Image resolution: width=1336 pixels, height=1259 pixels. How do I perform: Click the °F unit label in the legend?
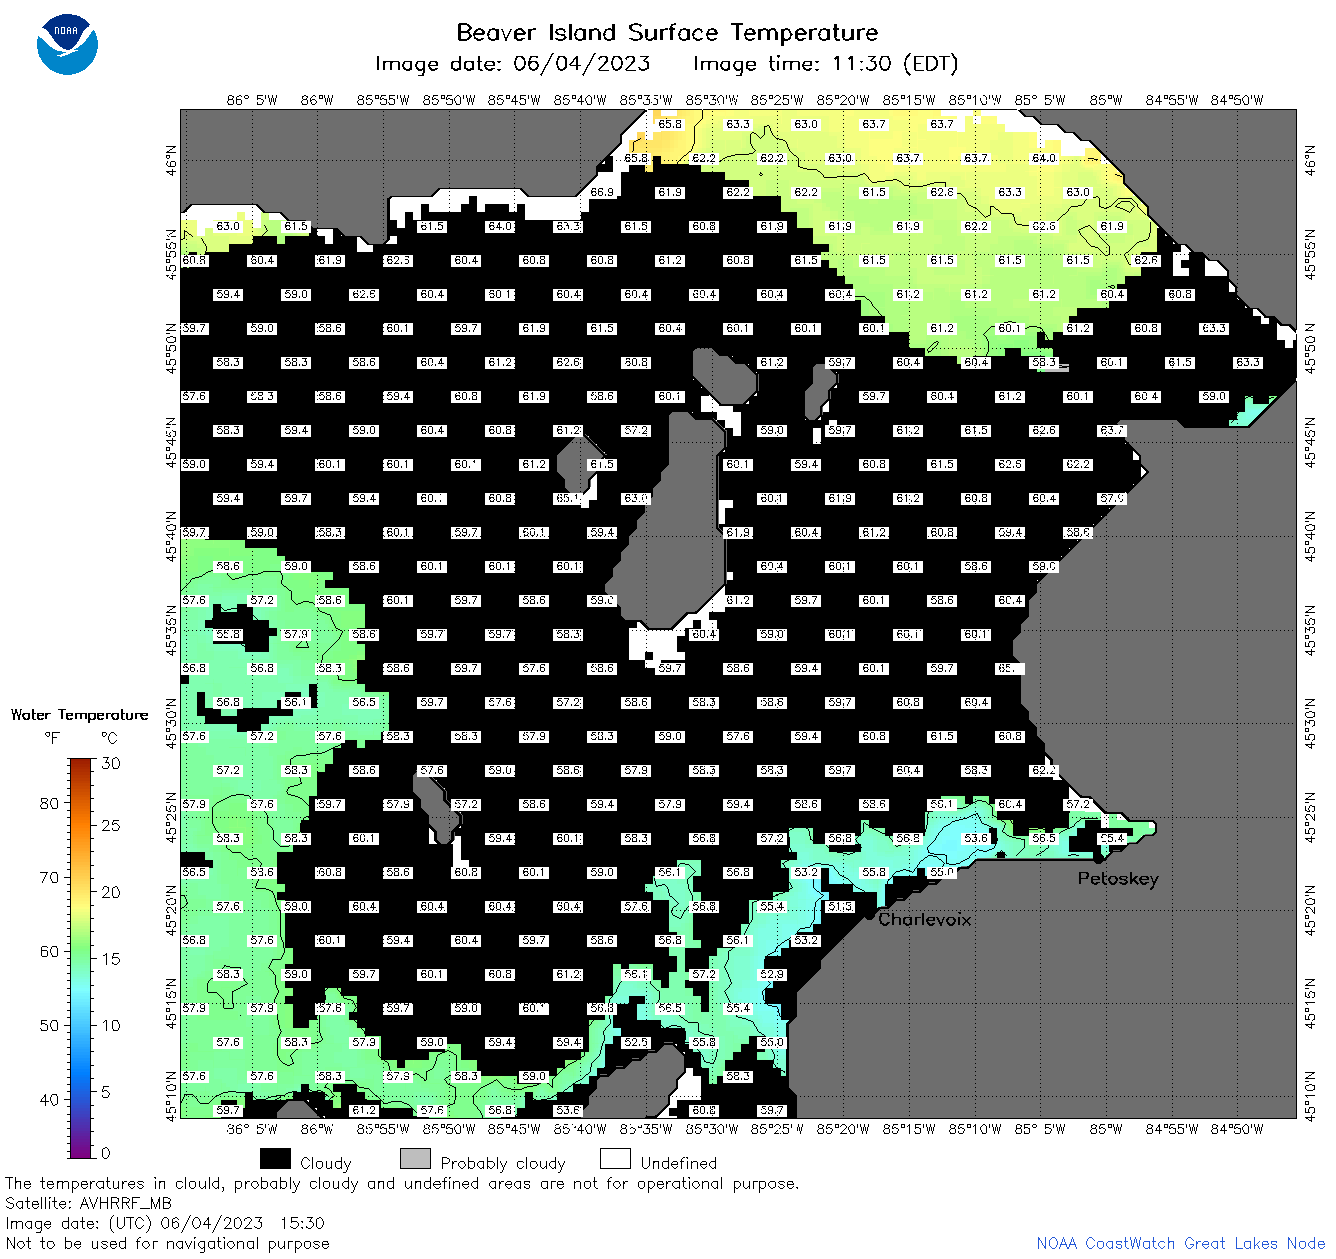[52, 738]
